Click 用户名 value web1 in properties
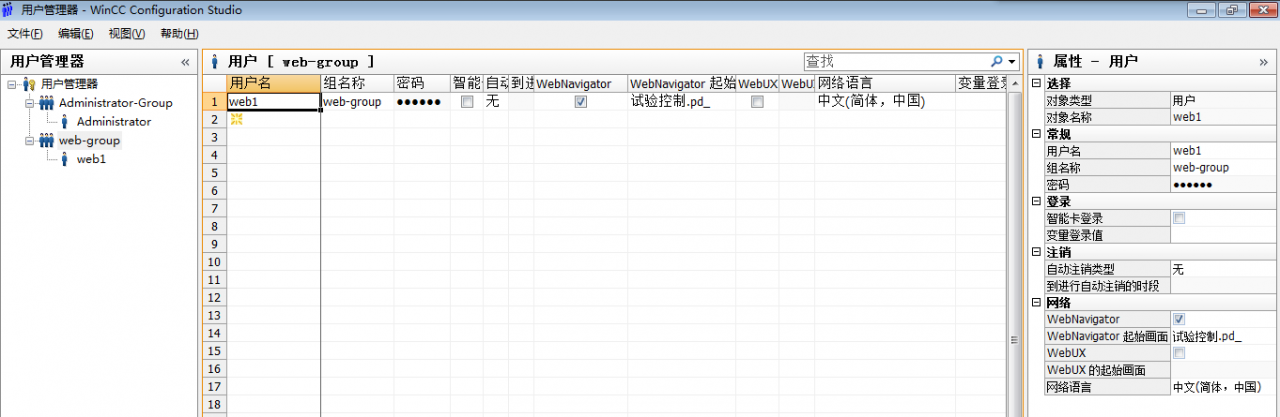This screenshot has height=417, width=1280. click(x=1224, y=151)
